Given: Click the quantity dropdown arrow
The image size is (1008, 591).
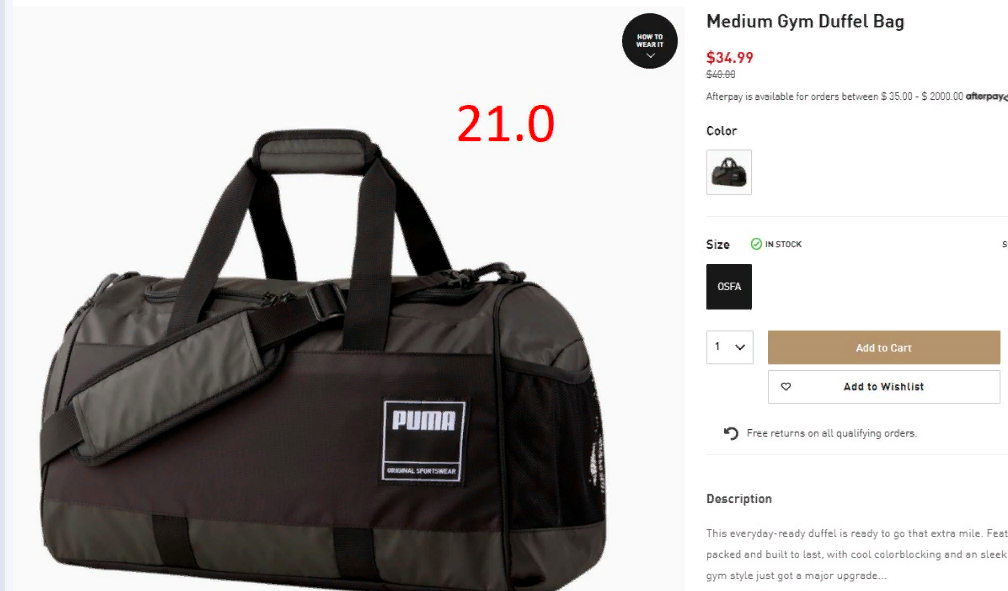Looking at the screenshot, I should tap(740, 347).
